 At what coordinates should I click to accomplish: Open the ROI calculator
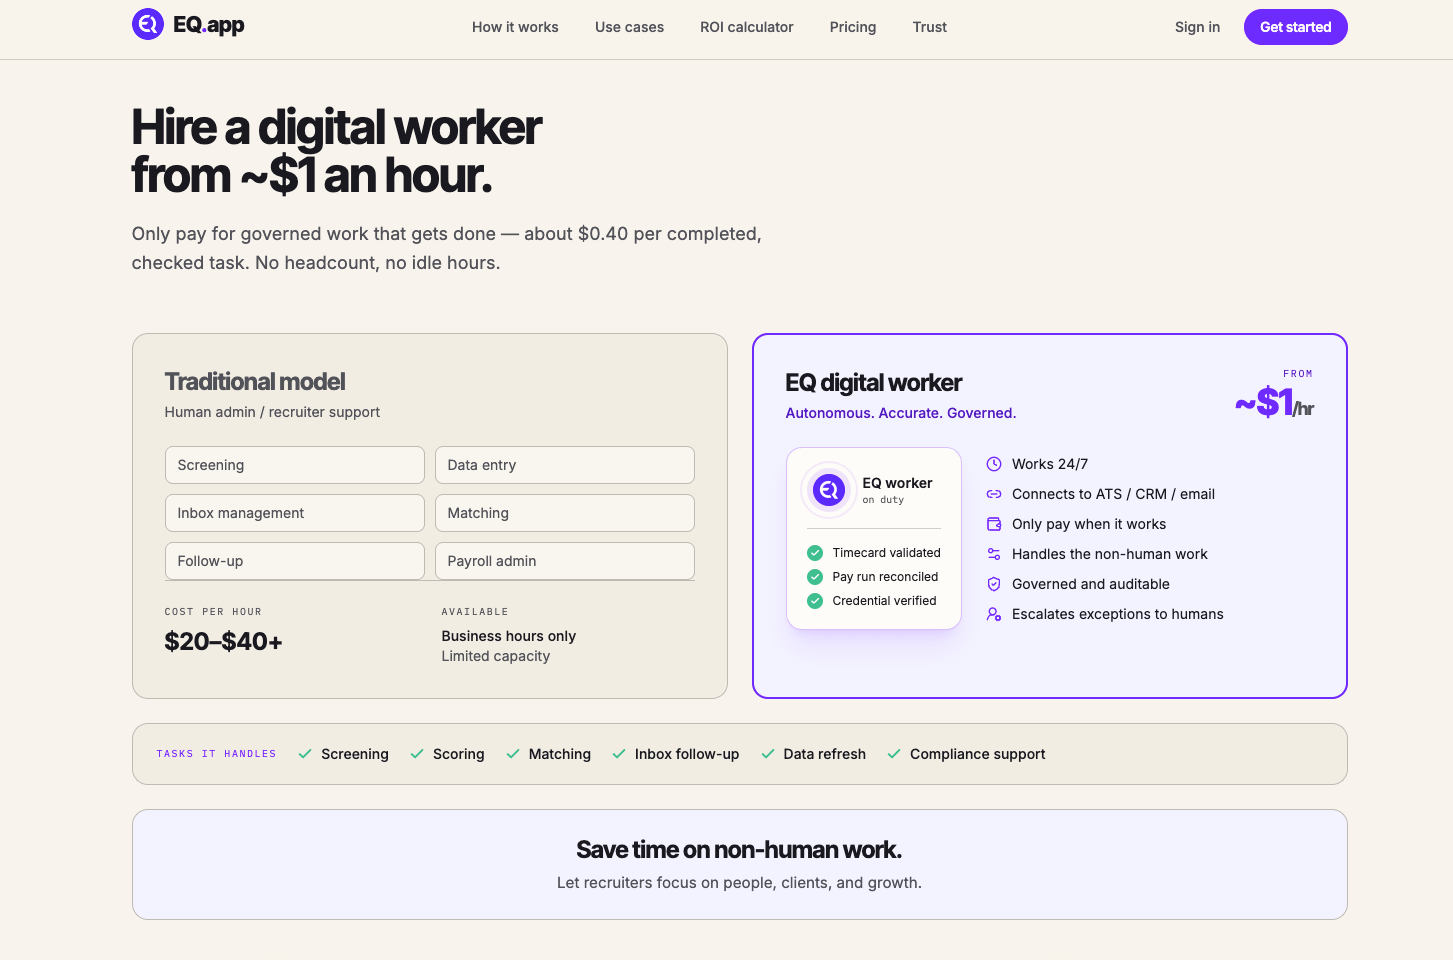click(x=747, y=27)
